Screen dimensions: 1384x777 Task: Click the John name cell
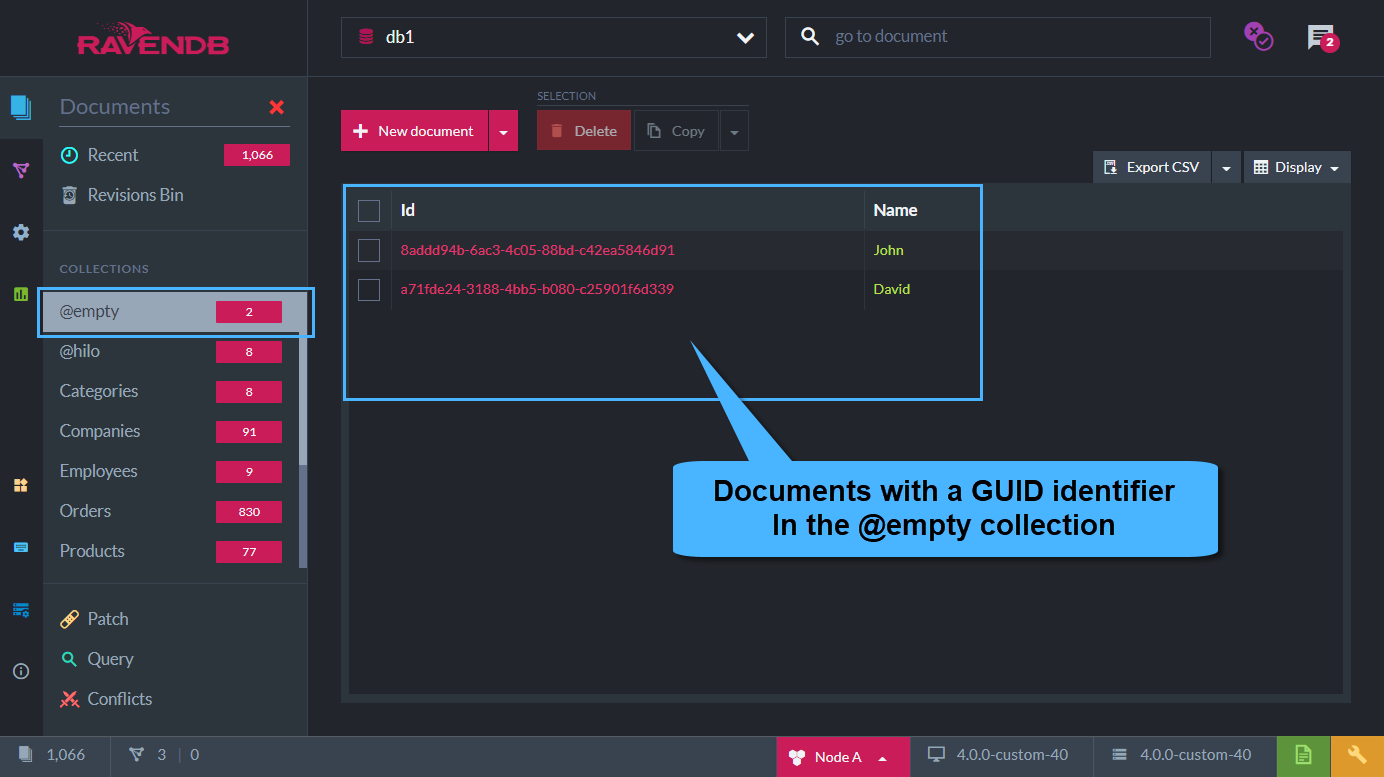(x=888, y=250)
